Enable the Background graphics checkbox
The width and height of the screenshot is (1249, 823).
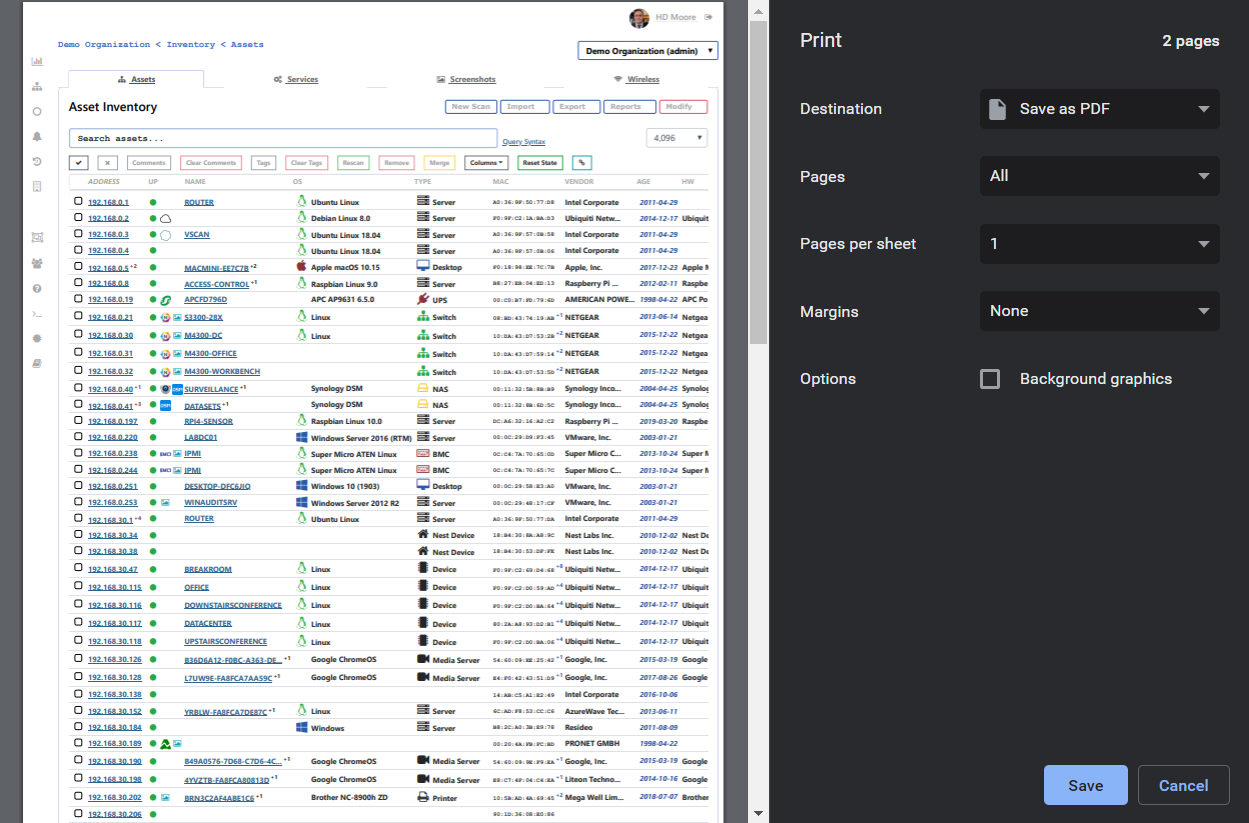[990, 379]
